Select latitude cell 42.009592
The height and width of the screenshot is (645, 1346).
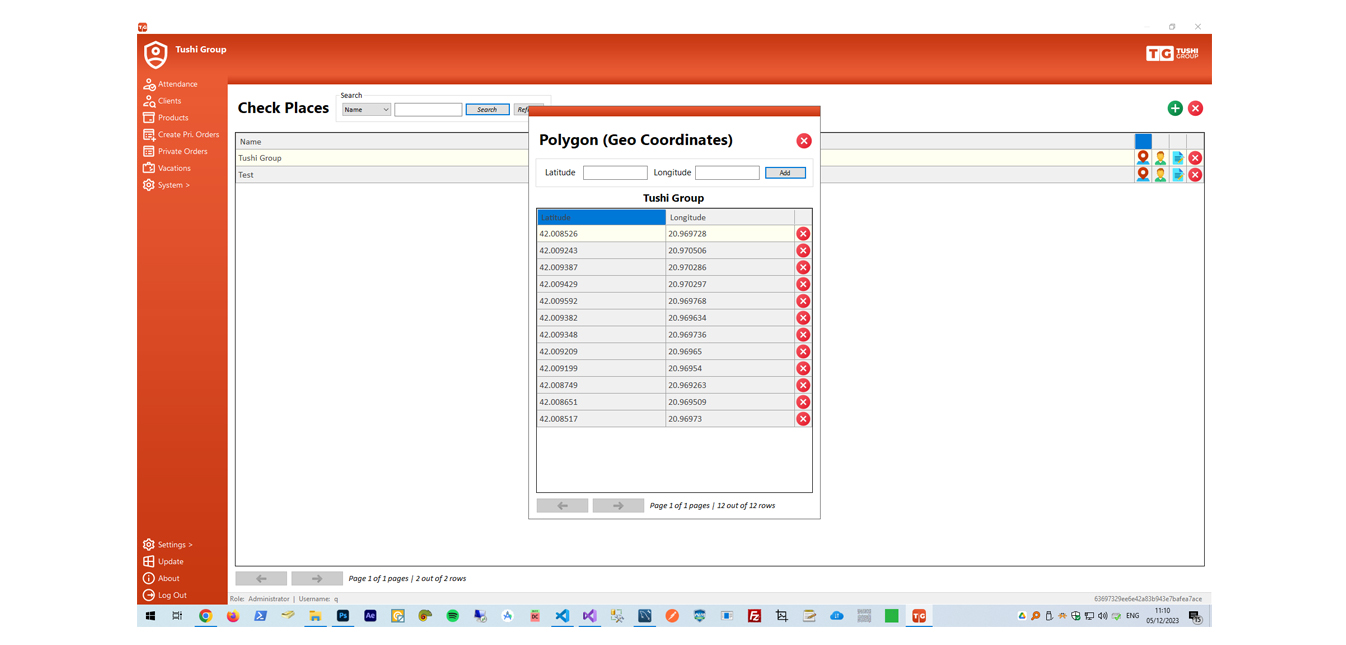click(x=601, y=301)
